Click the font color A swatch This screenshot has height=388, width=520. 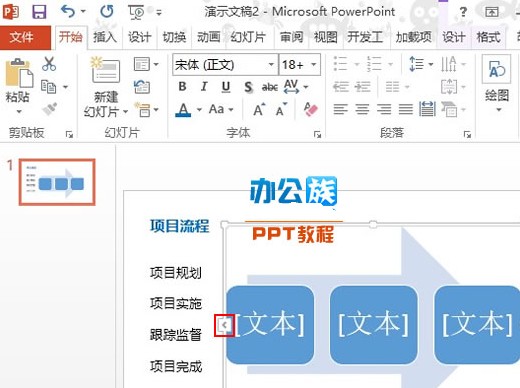pos(183,109)
